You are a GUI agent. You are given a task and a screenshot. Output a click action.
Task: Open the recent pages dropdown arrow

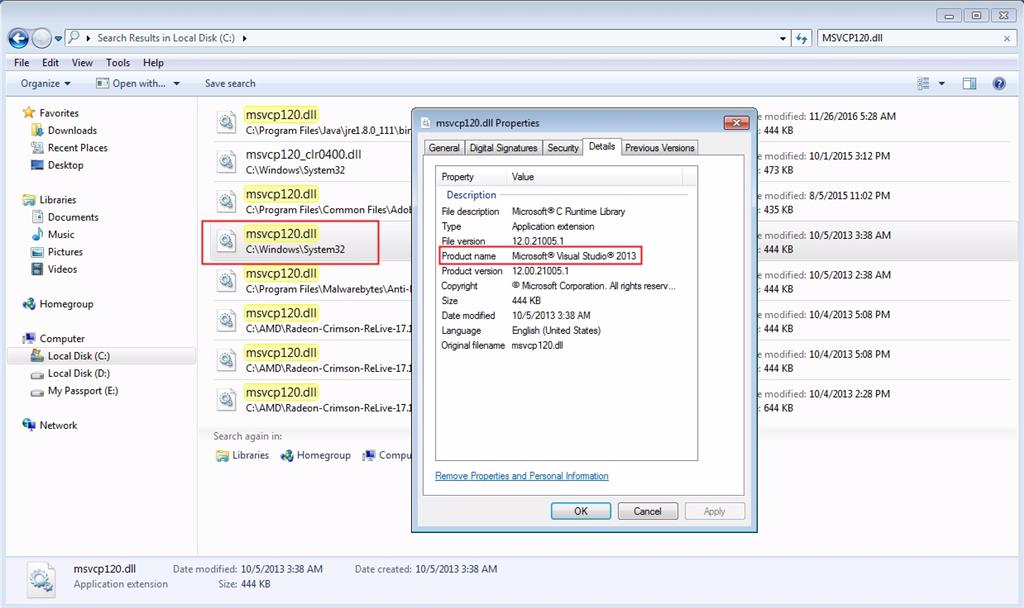[x=58, y=39]
